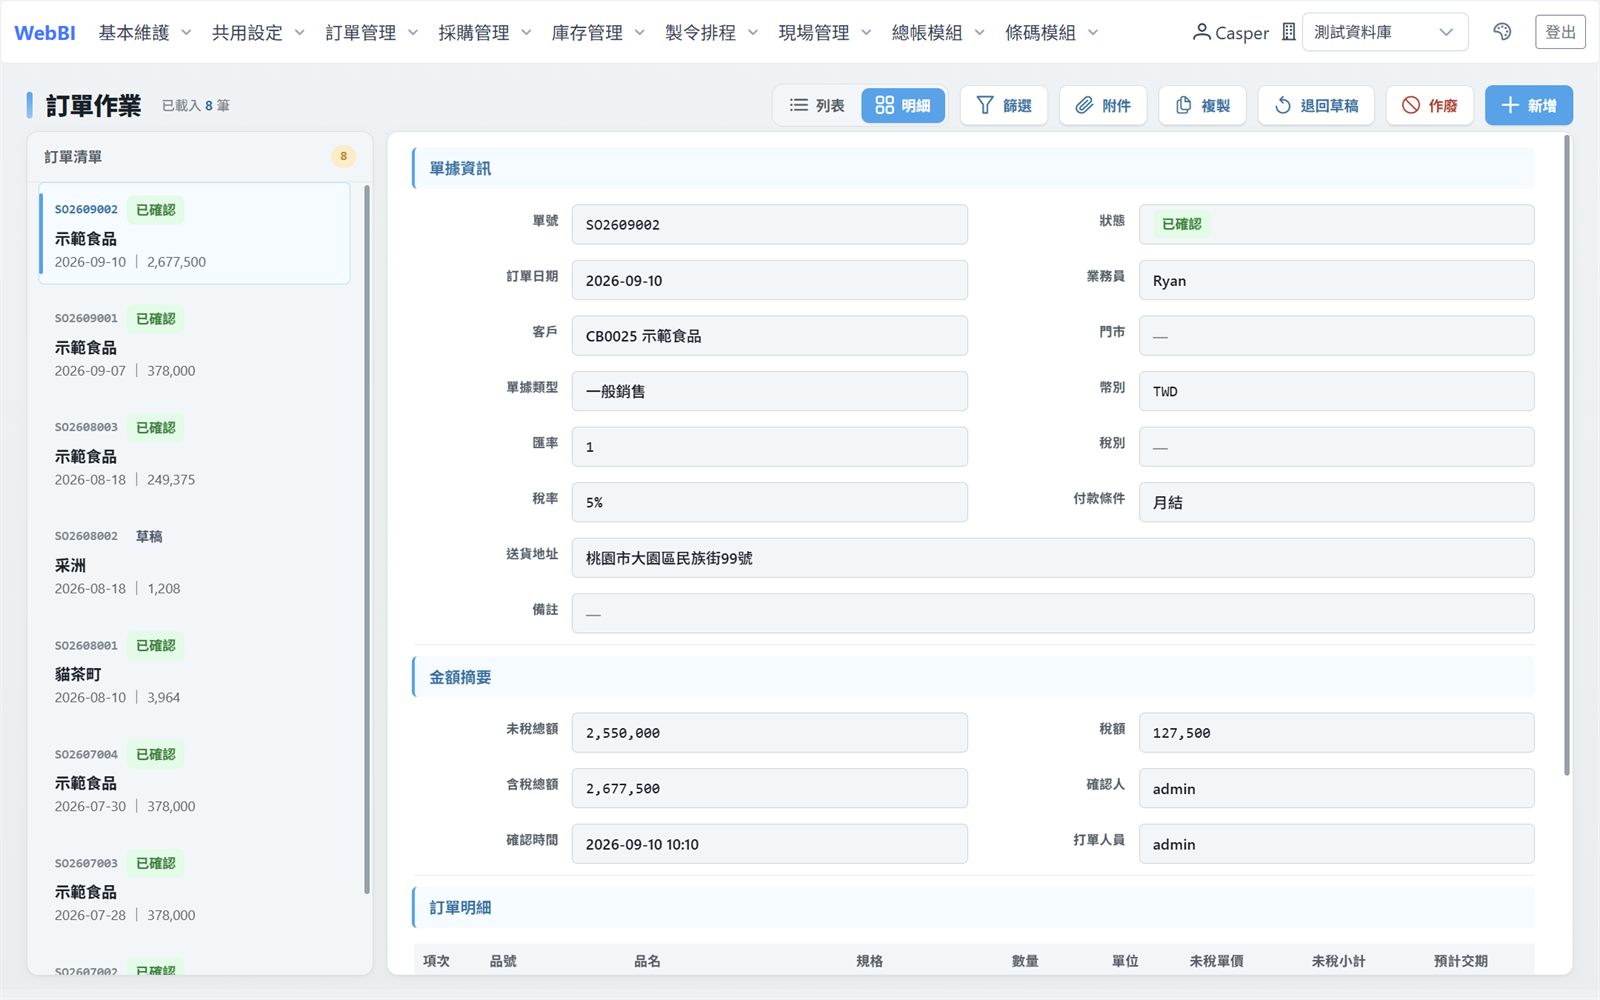Switch to 列表 list view

[x=817, y=105]
